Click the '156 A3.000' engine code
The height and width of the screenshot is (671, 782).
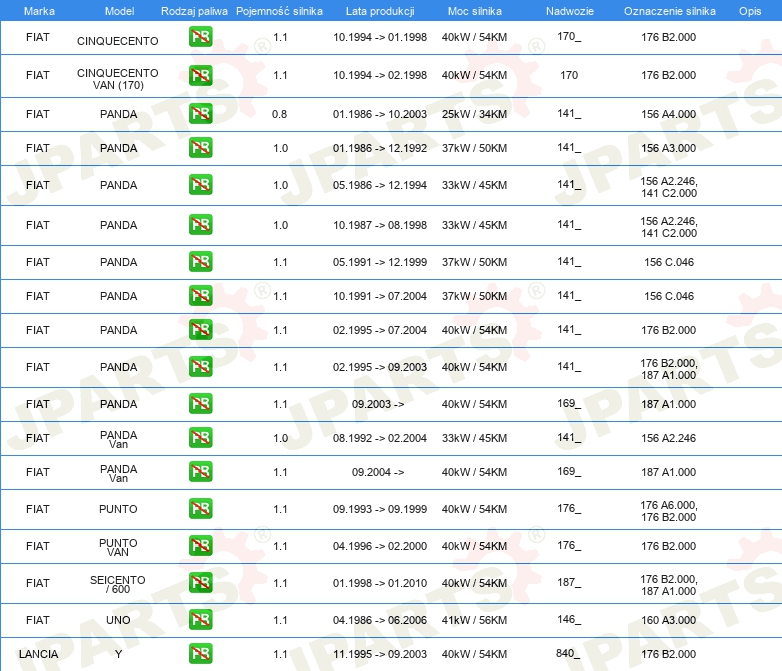669,148
